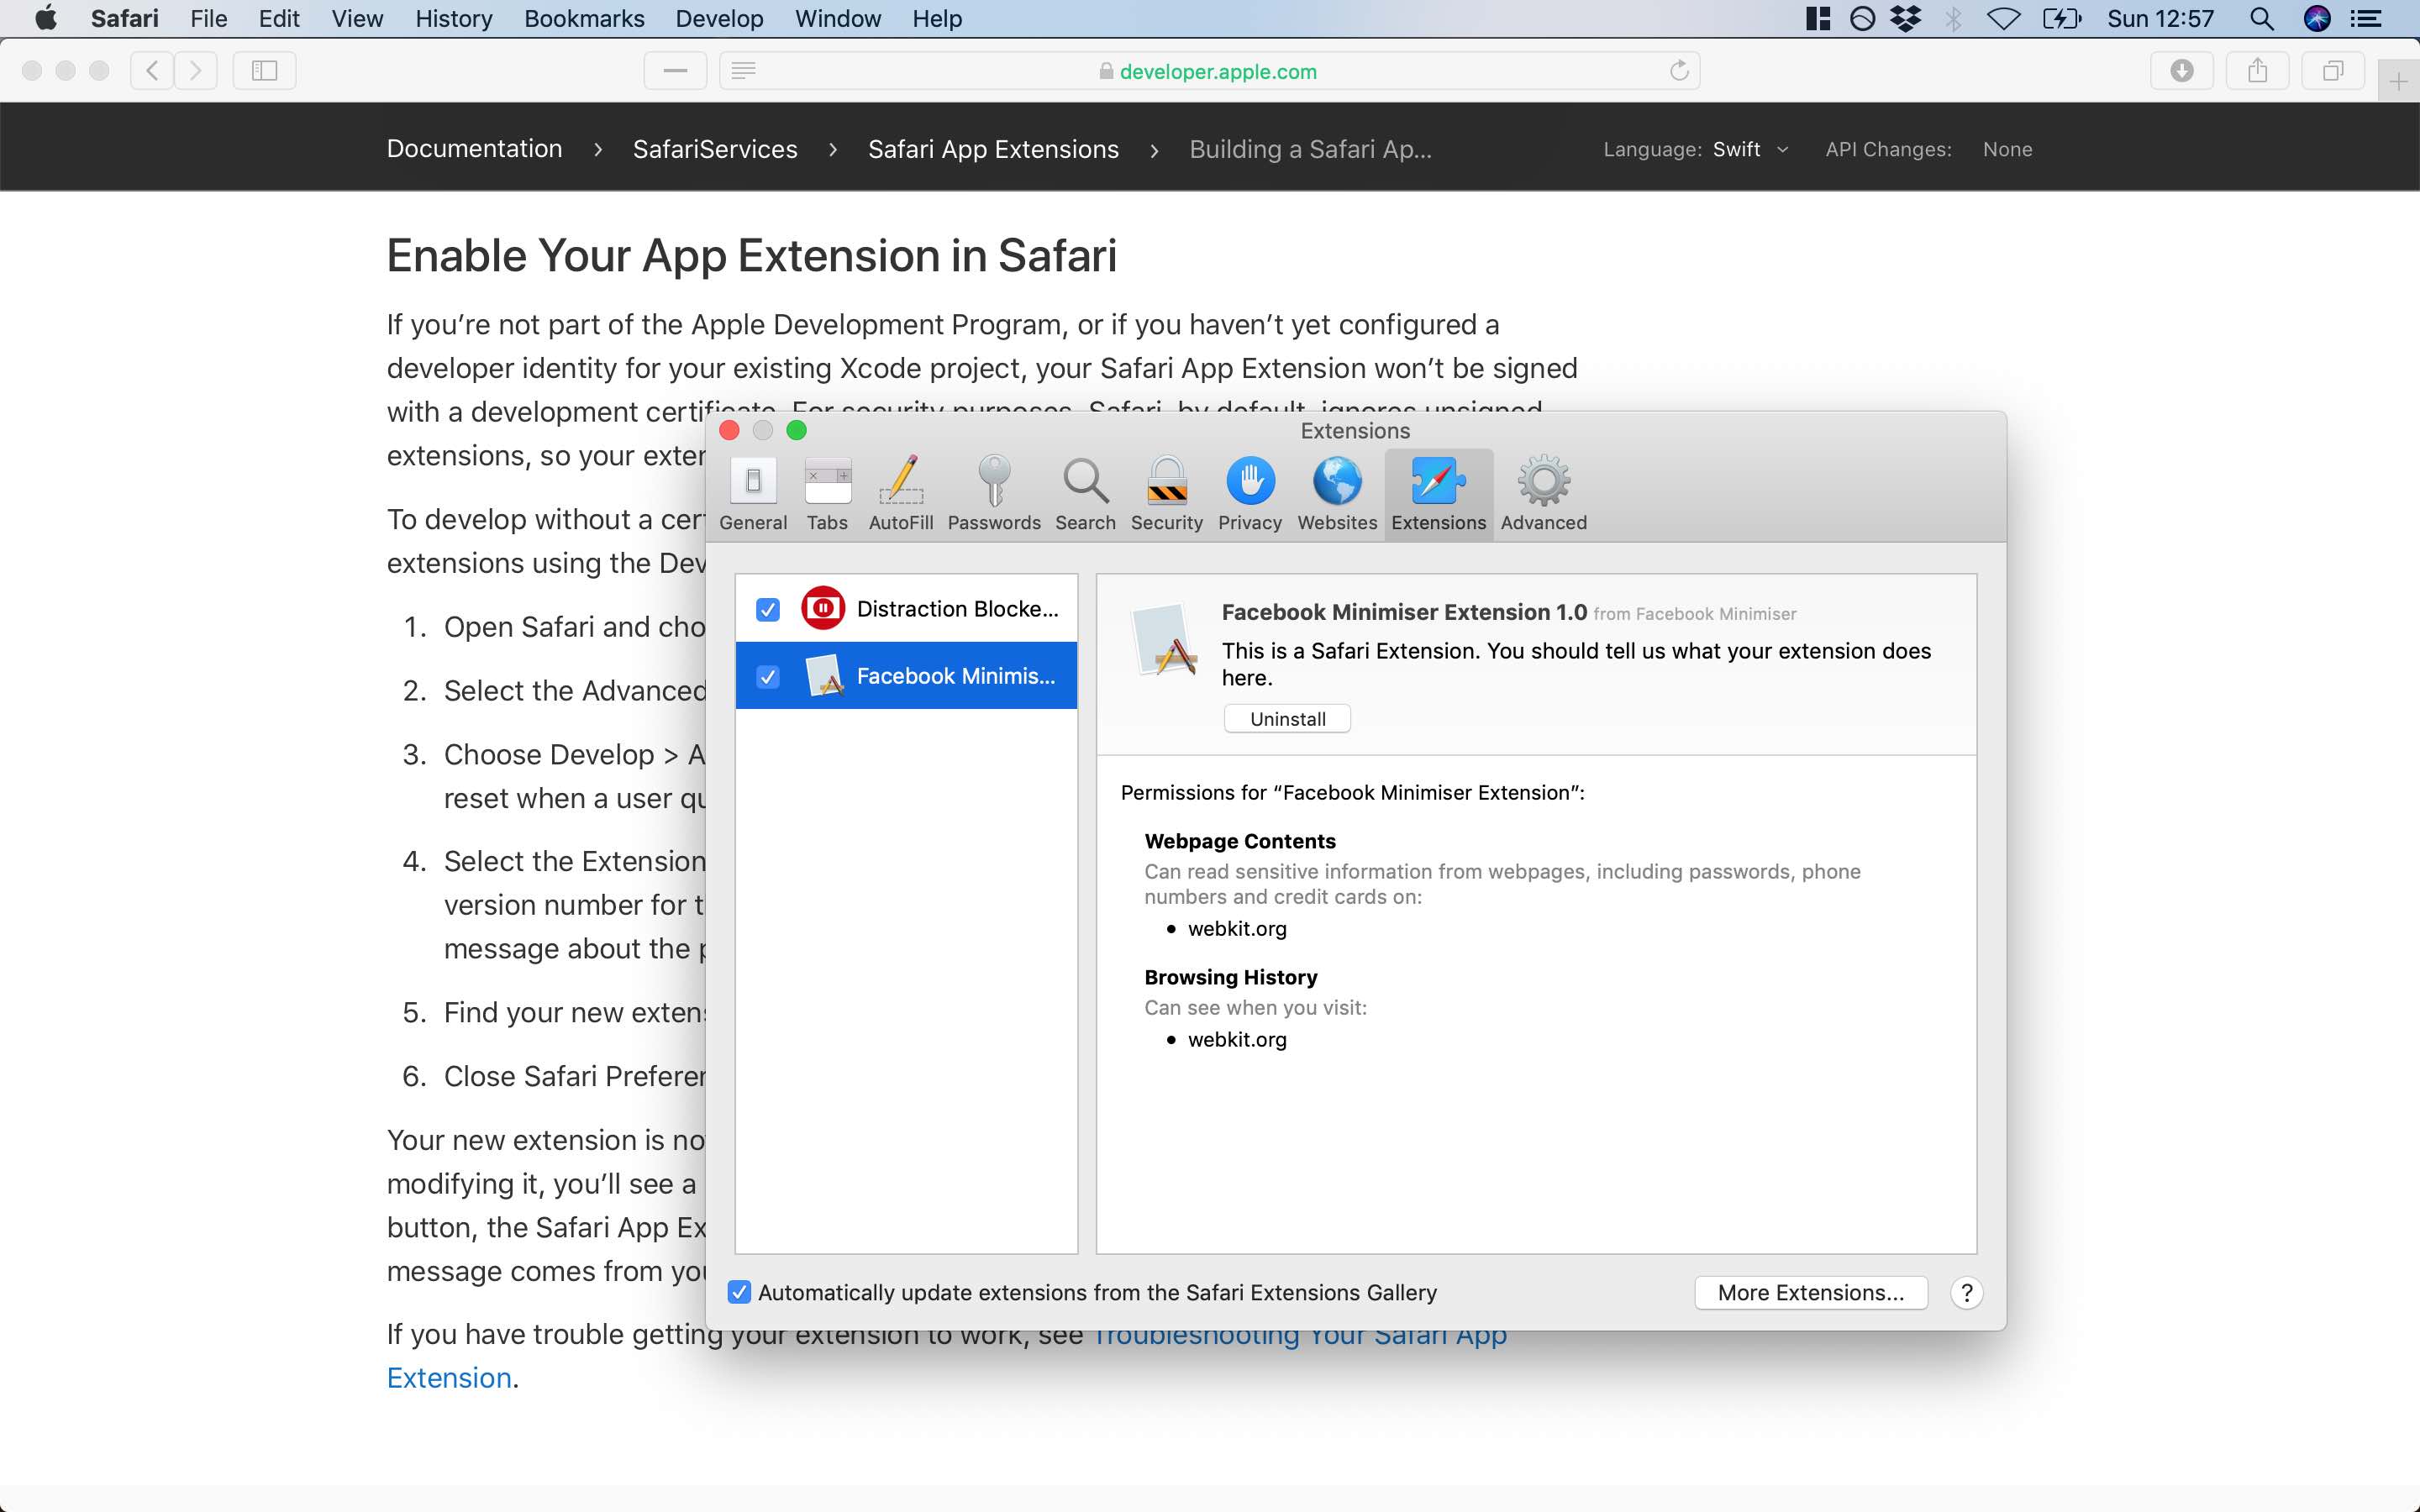
Task: Open the Tabs preferences pane
Action: [827, 495]
